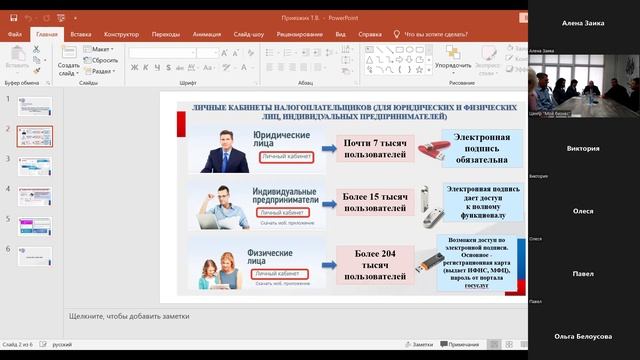Open the spell-check icon in the status bar
The image size is (640, 360).
click(x=43, y=344)
